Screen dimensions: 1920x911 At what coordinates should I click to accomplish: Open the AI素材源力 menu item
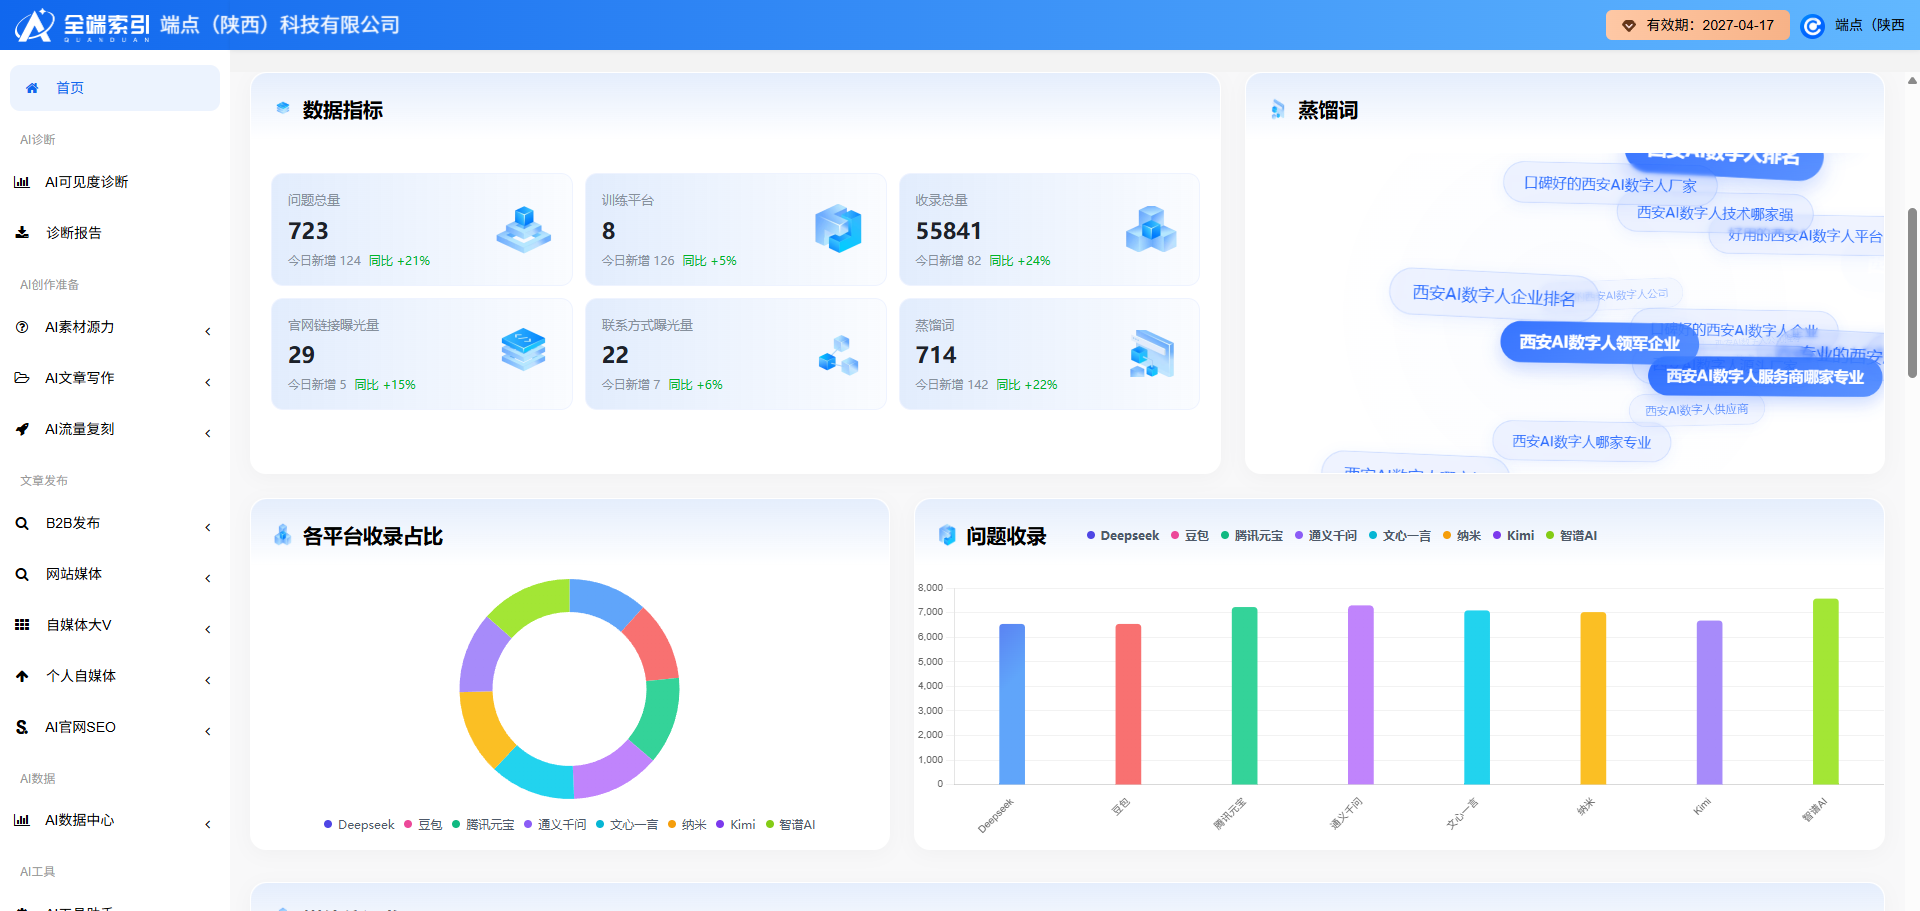[x=115, y=327]
